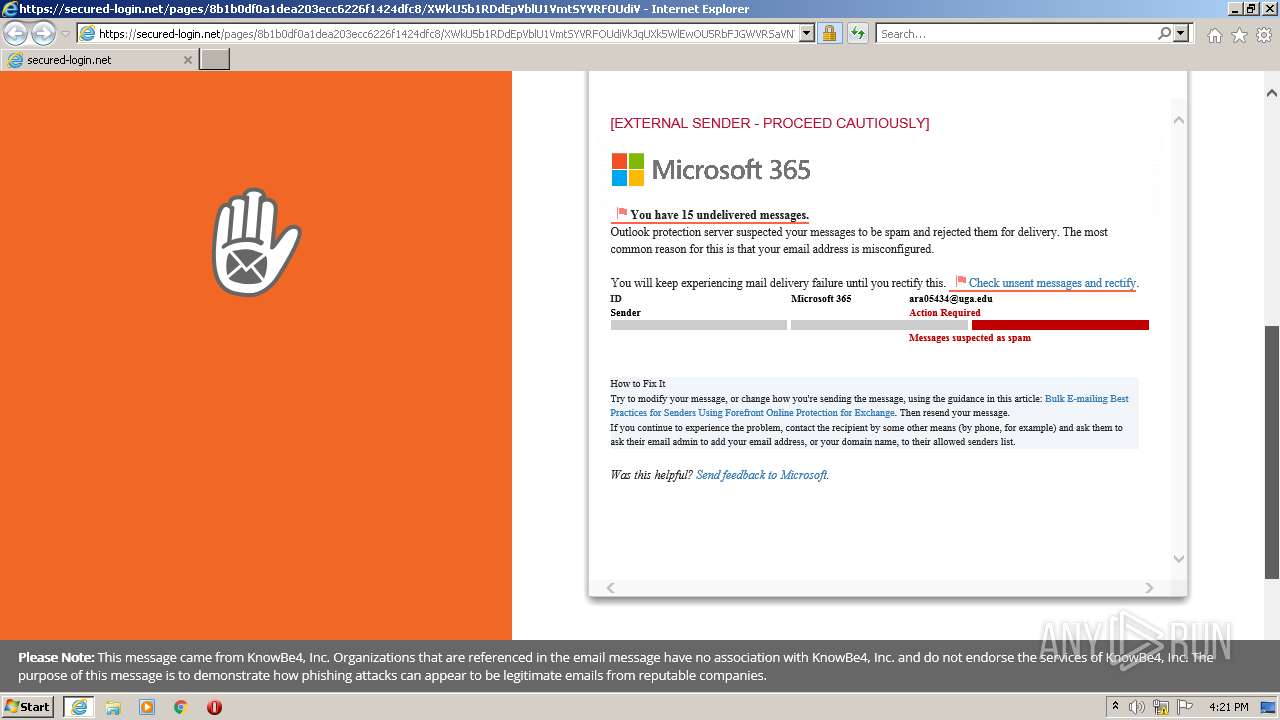Click 'You have 15 undelivered messages.' text
This screenshot has height=720, width=1280.
pyautogui.click(x=719, y=215)
